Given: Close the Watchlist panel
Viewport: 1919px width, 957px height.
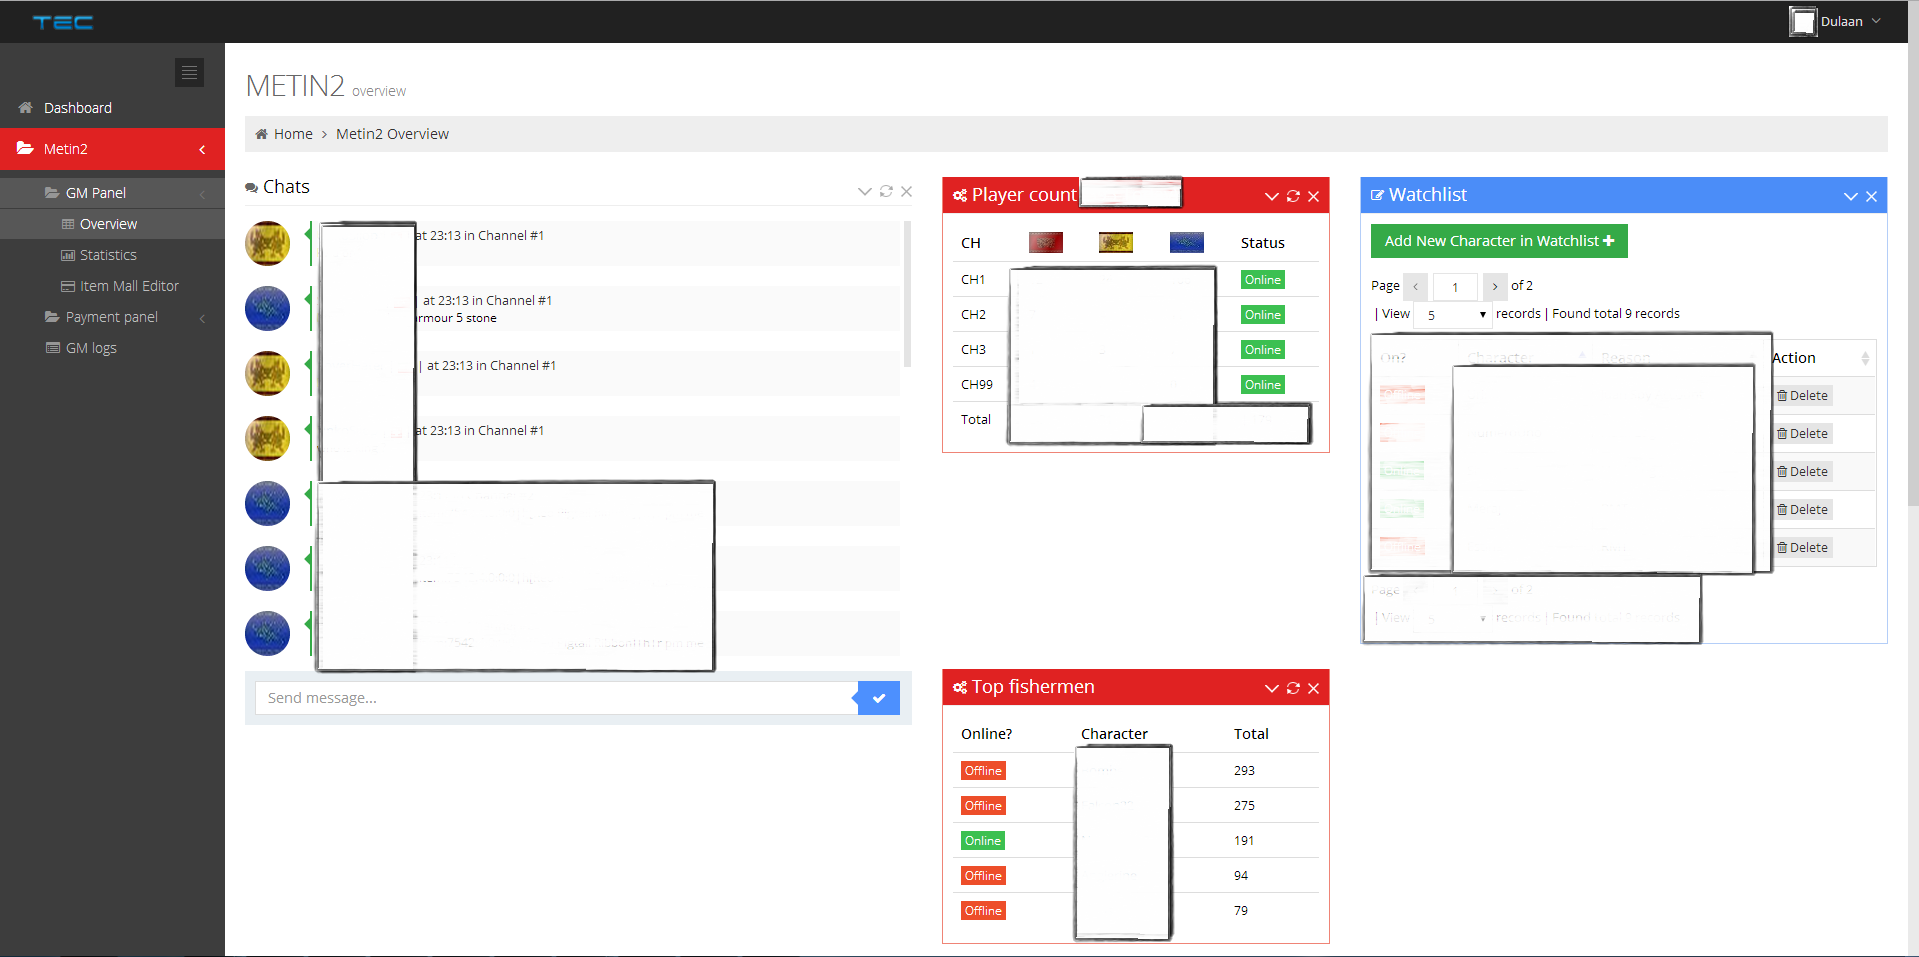Looking at the screenshot, I should (x=1871, y=196).
